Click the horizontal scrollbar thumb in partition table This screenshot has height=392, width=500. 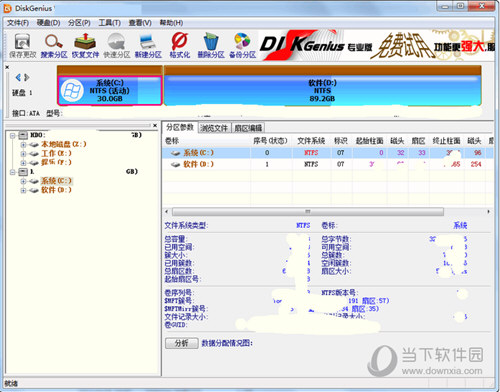308,212
